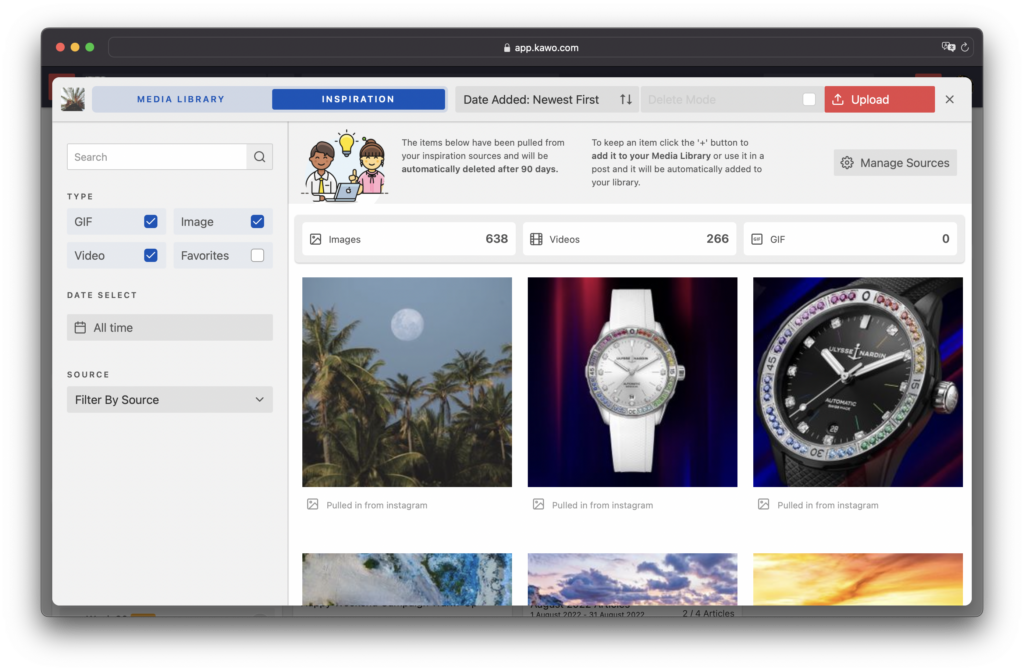Click the image icon under black watch photo

click(x=763, y=504)
